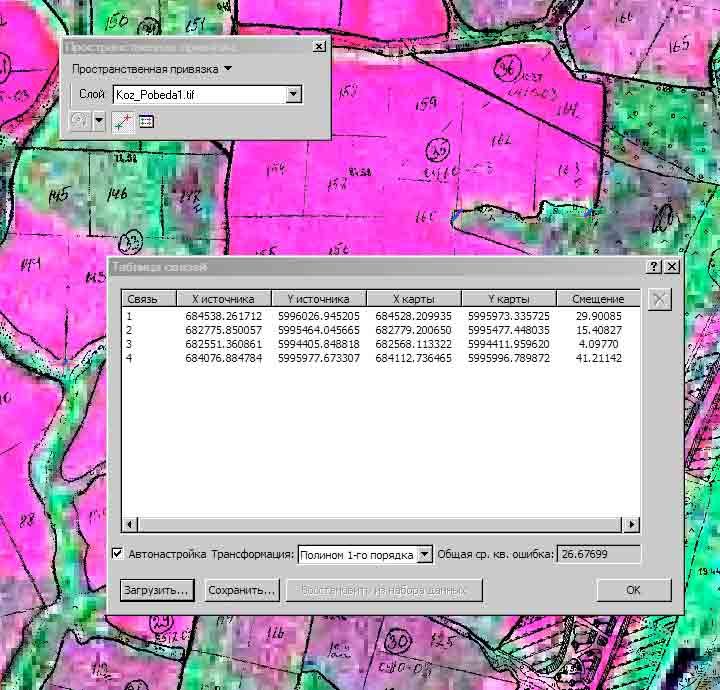This screenshot has width=720, height=690.
Task: Select link row 1 in the table
Action: (x=380, y=316)
